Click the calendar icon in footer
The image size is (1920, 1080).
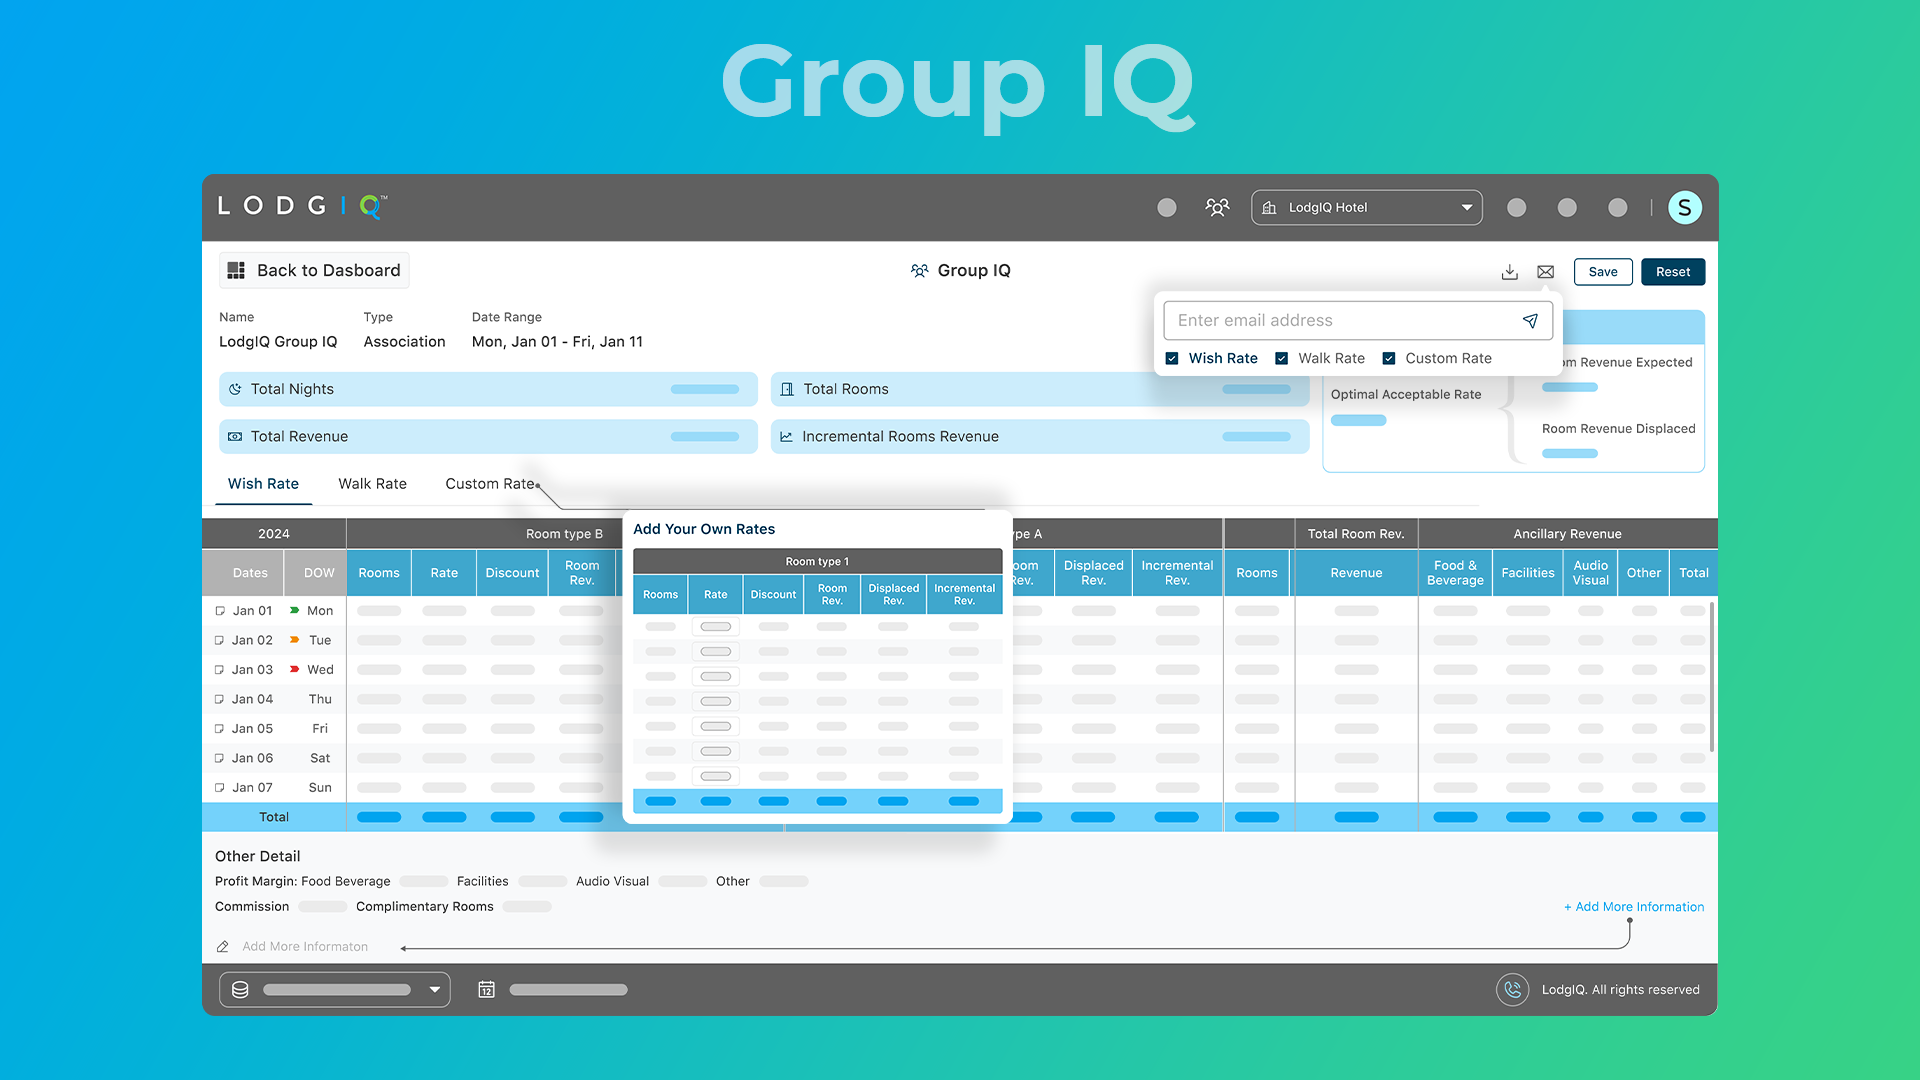pyautogui.click(x=486, y=990)
